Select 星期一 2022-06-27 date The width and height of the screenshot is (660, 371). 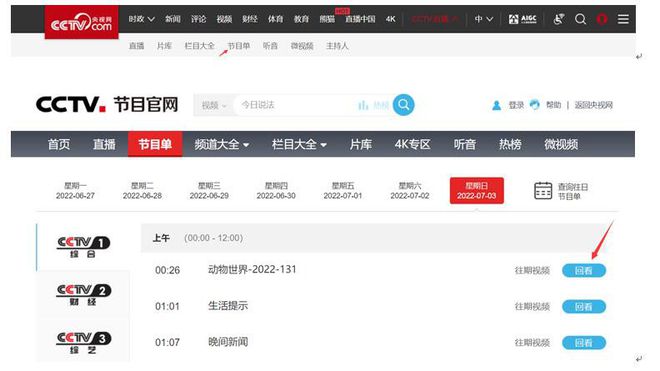[x=75, y=191]
